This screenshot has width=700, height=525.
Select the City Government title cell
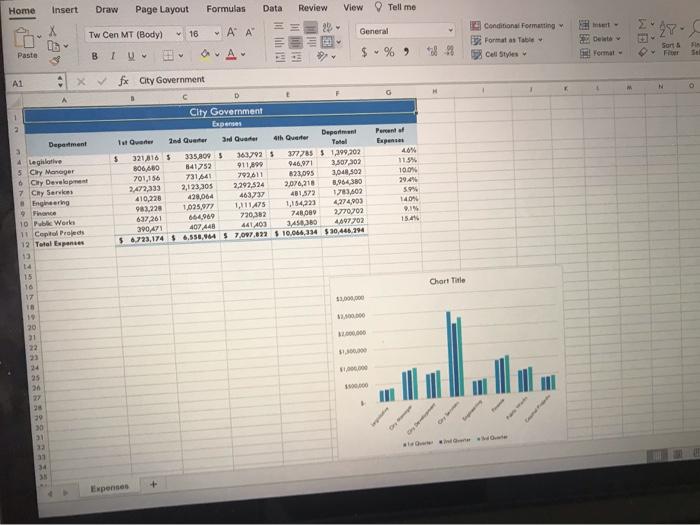(x=220, y=111)
